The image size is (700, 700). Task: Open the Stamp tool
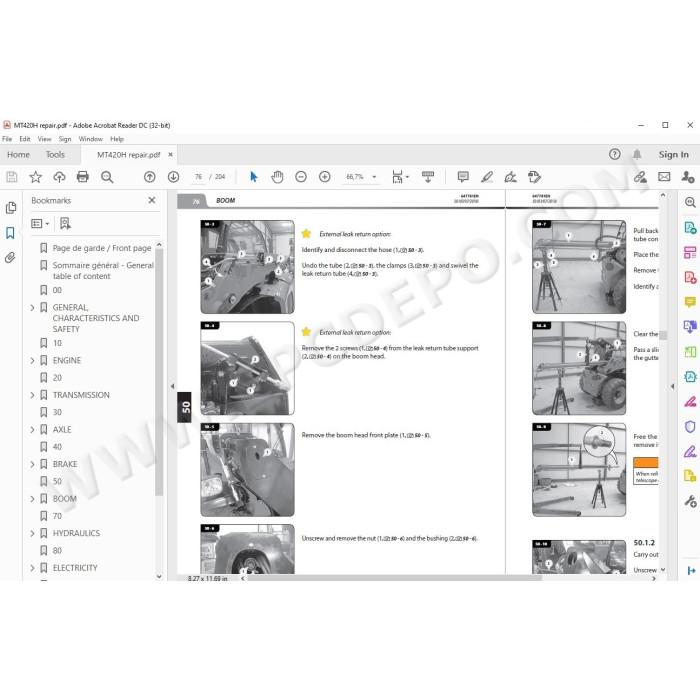click(x=534, y=177)
